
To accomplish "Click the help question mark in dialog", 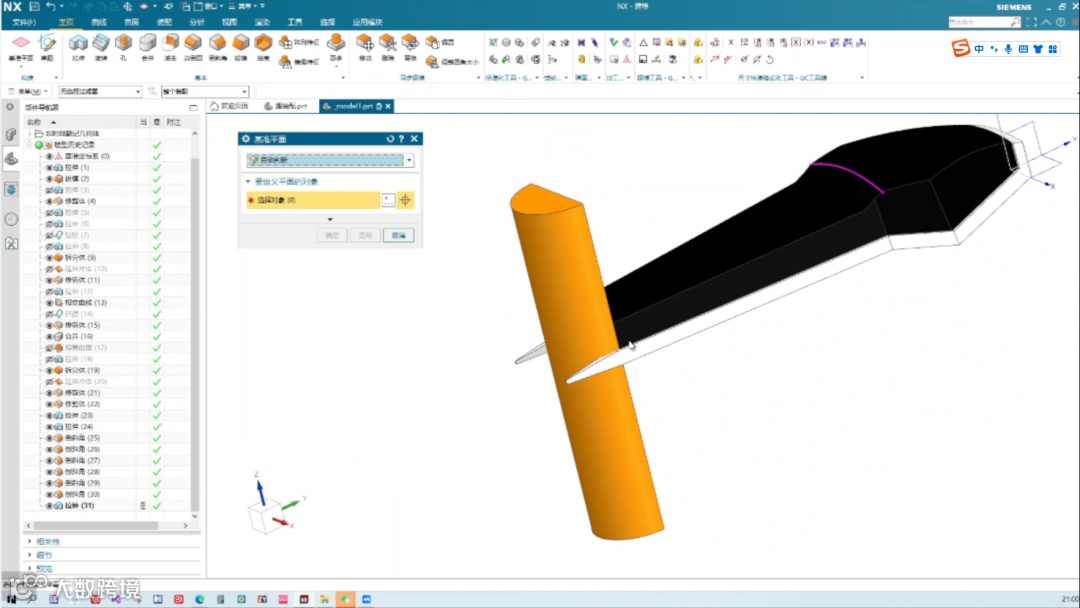I will pyautogui.click(x=402, y=139).
